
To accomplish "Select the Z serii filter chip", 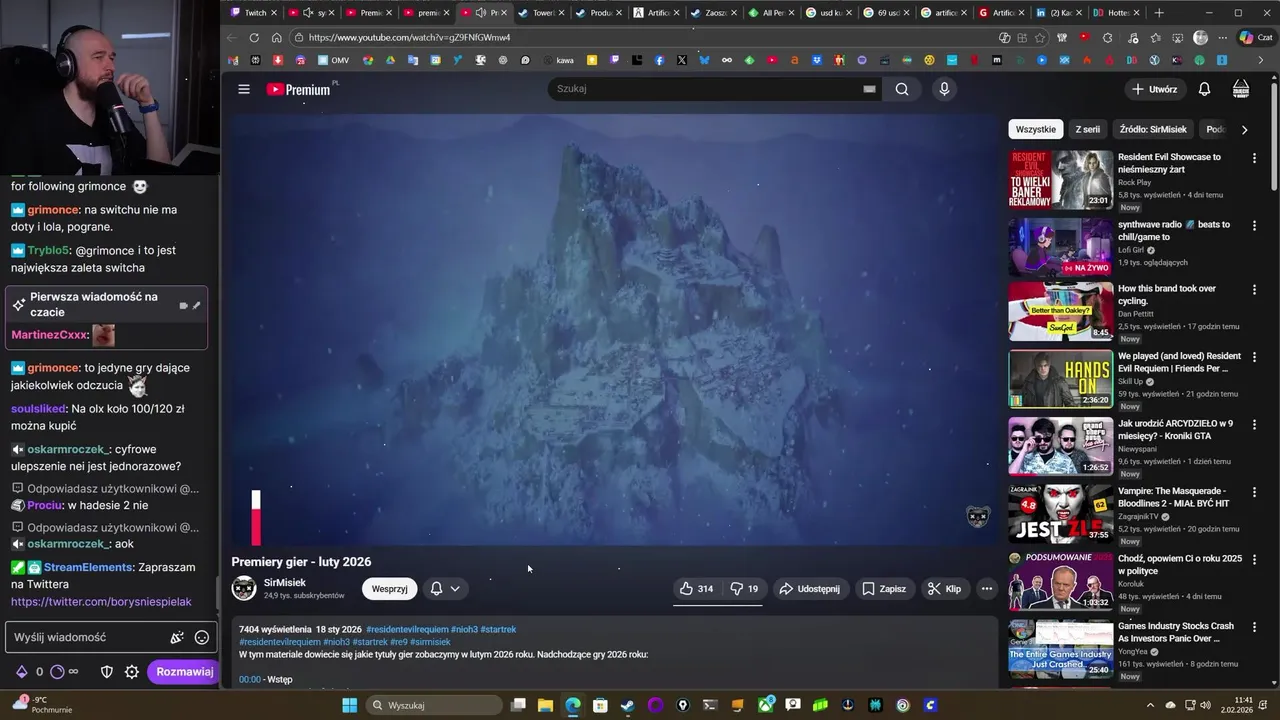I will tap(1087, 129).
